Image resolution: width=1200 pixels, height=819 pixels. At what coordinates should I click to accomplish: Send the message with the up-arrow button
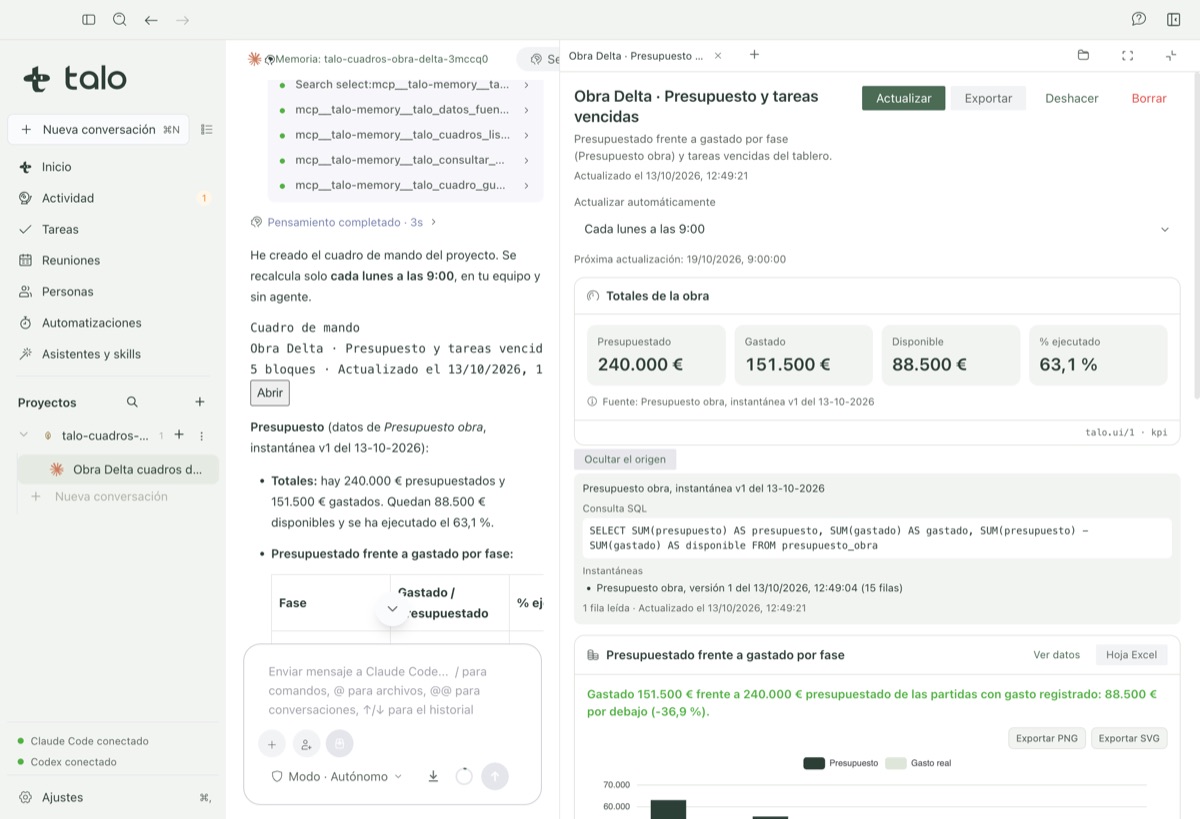point(495,776)
